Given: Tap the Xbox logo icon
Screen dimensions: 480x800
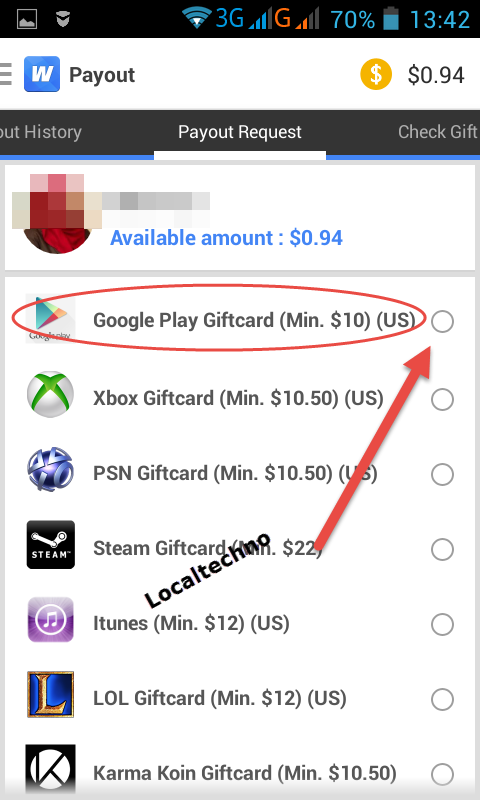Looking at the screenshot, I should point(50,394).
